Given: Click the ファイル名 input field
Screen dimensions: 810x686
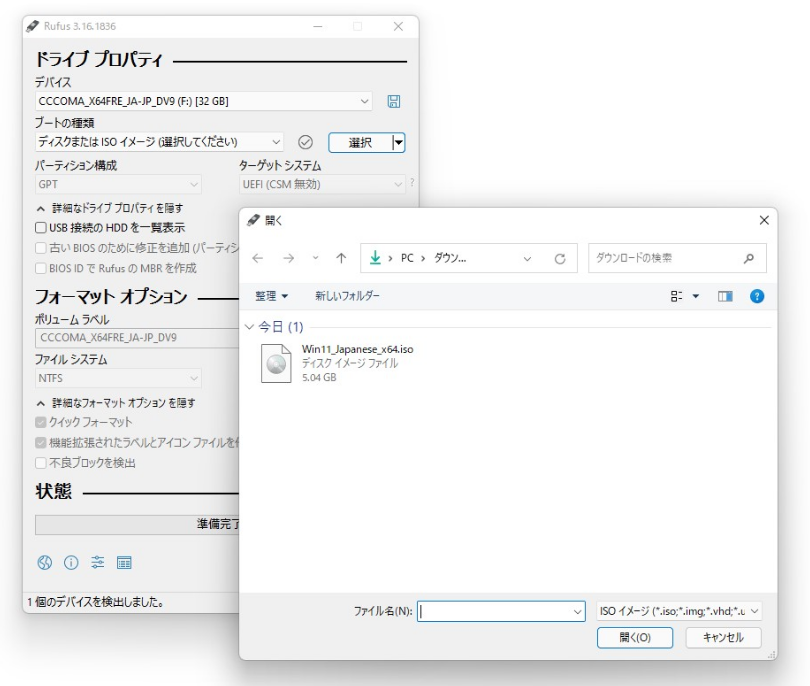Looking at the screenshot, I should pyautogui.click(x=501, y=612).
